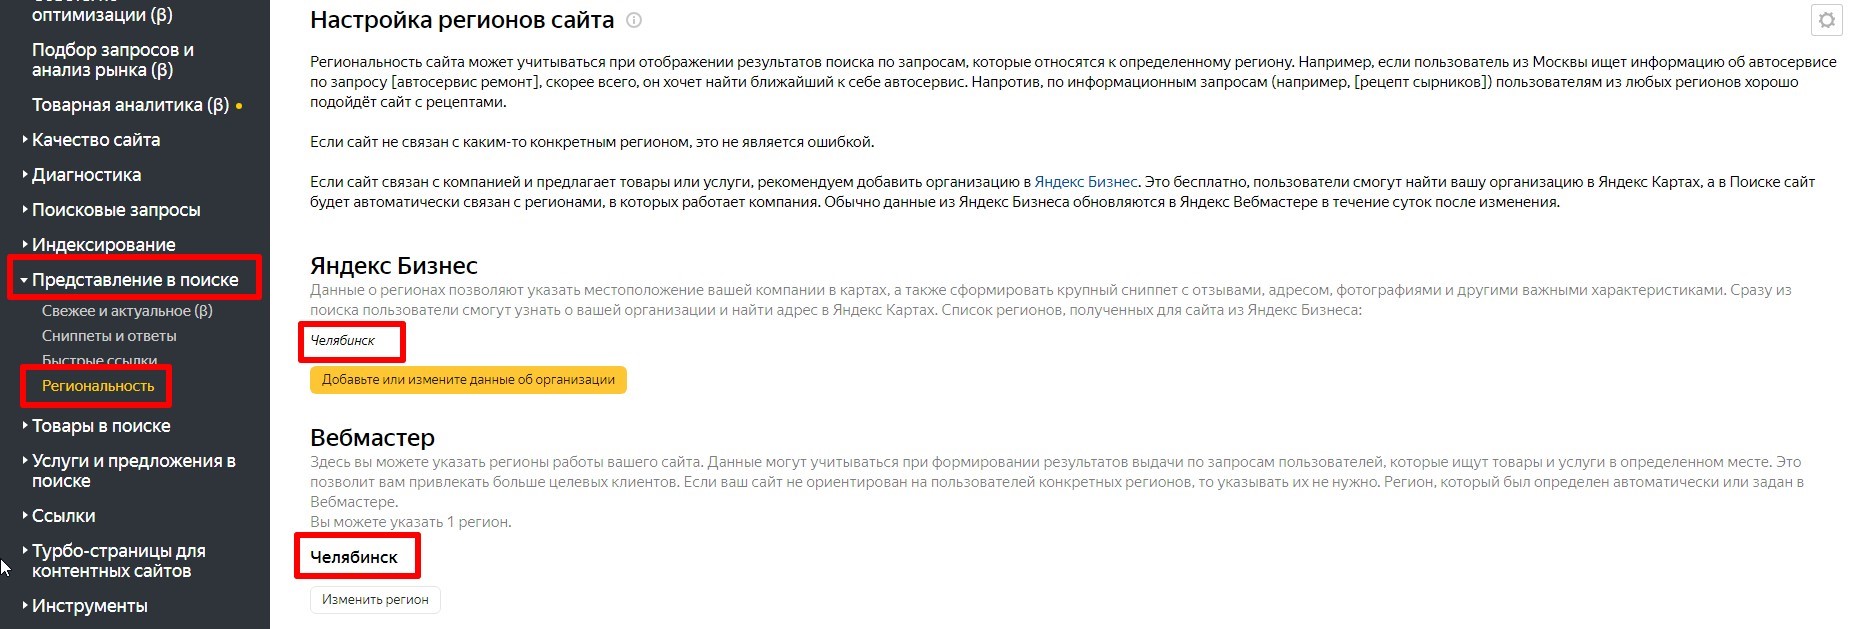The image size is (1856, 629).
Task: Expand the "Инструменты" sidebar section
Action: (x=90, y=605)
